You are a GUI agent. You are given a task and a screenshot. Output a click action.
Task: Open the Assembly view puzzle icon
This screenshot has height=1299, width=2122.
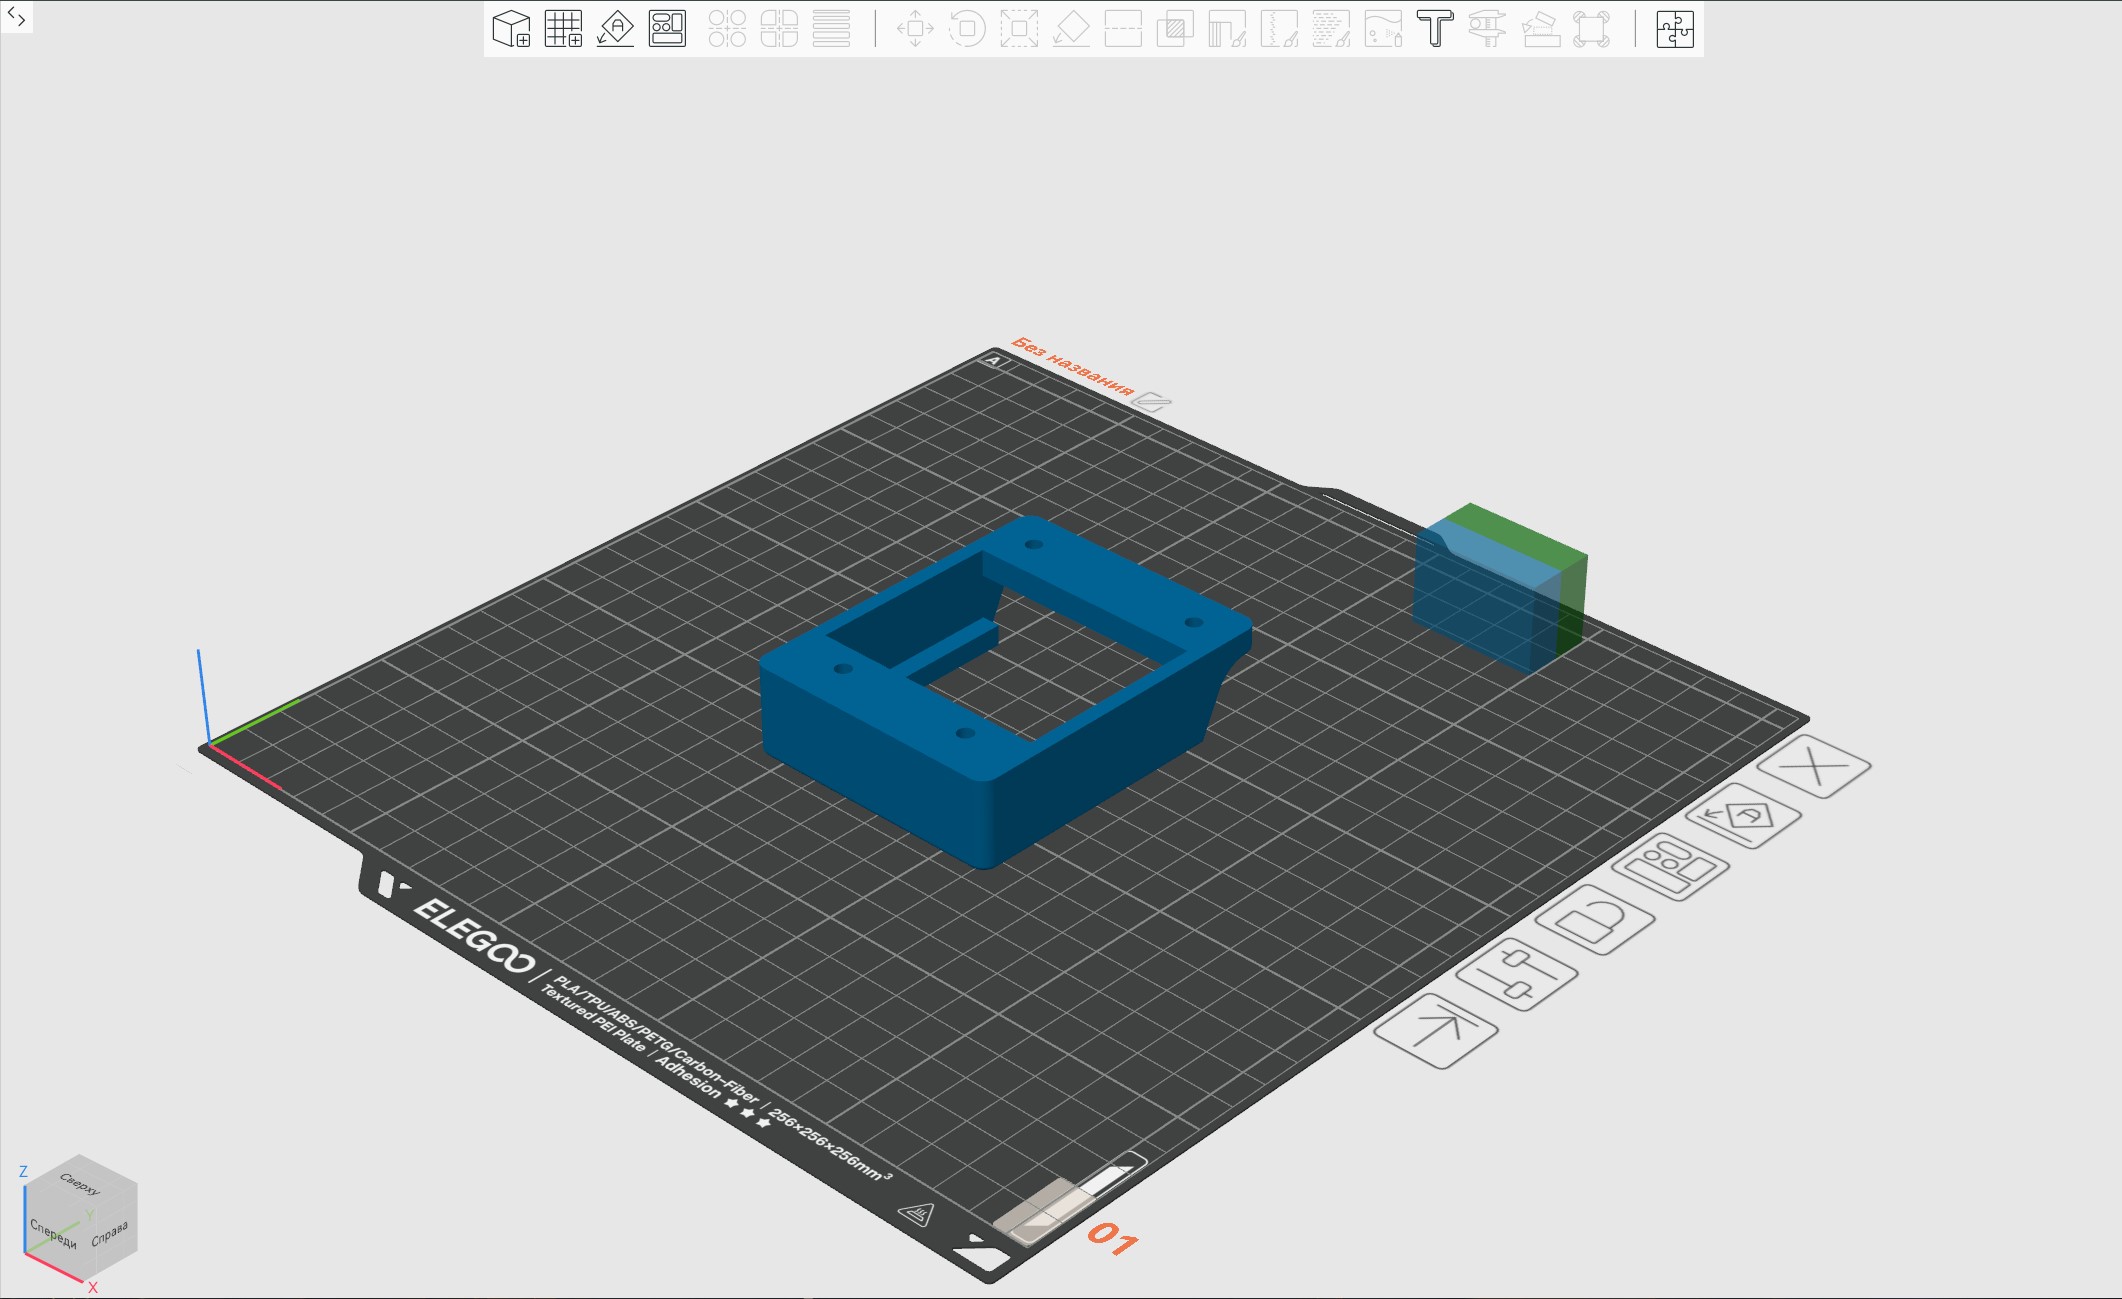pos(1674,28)
